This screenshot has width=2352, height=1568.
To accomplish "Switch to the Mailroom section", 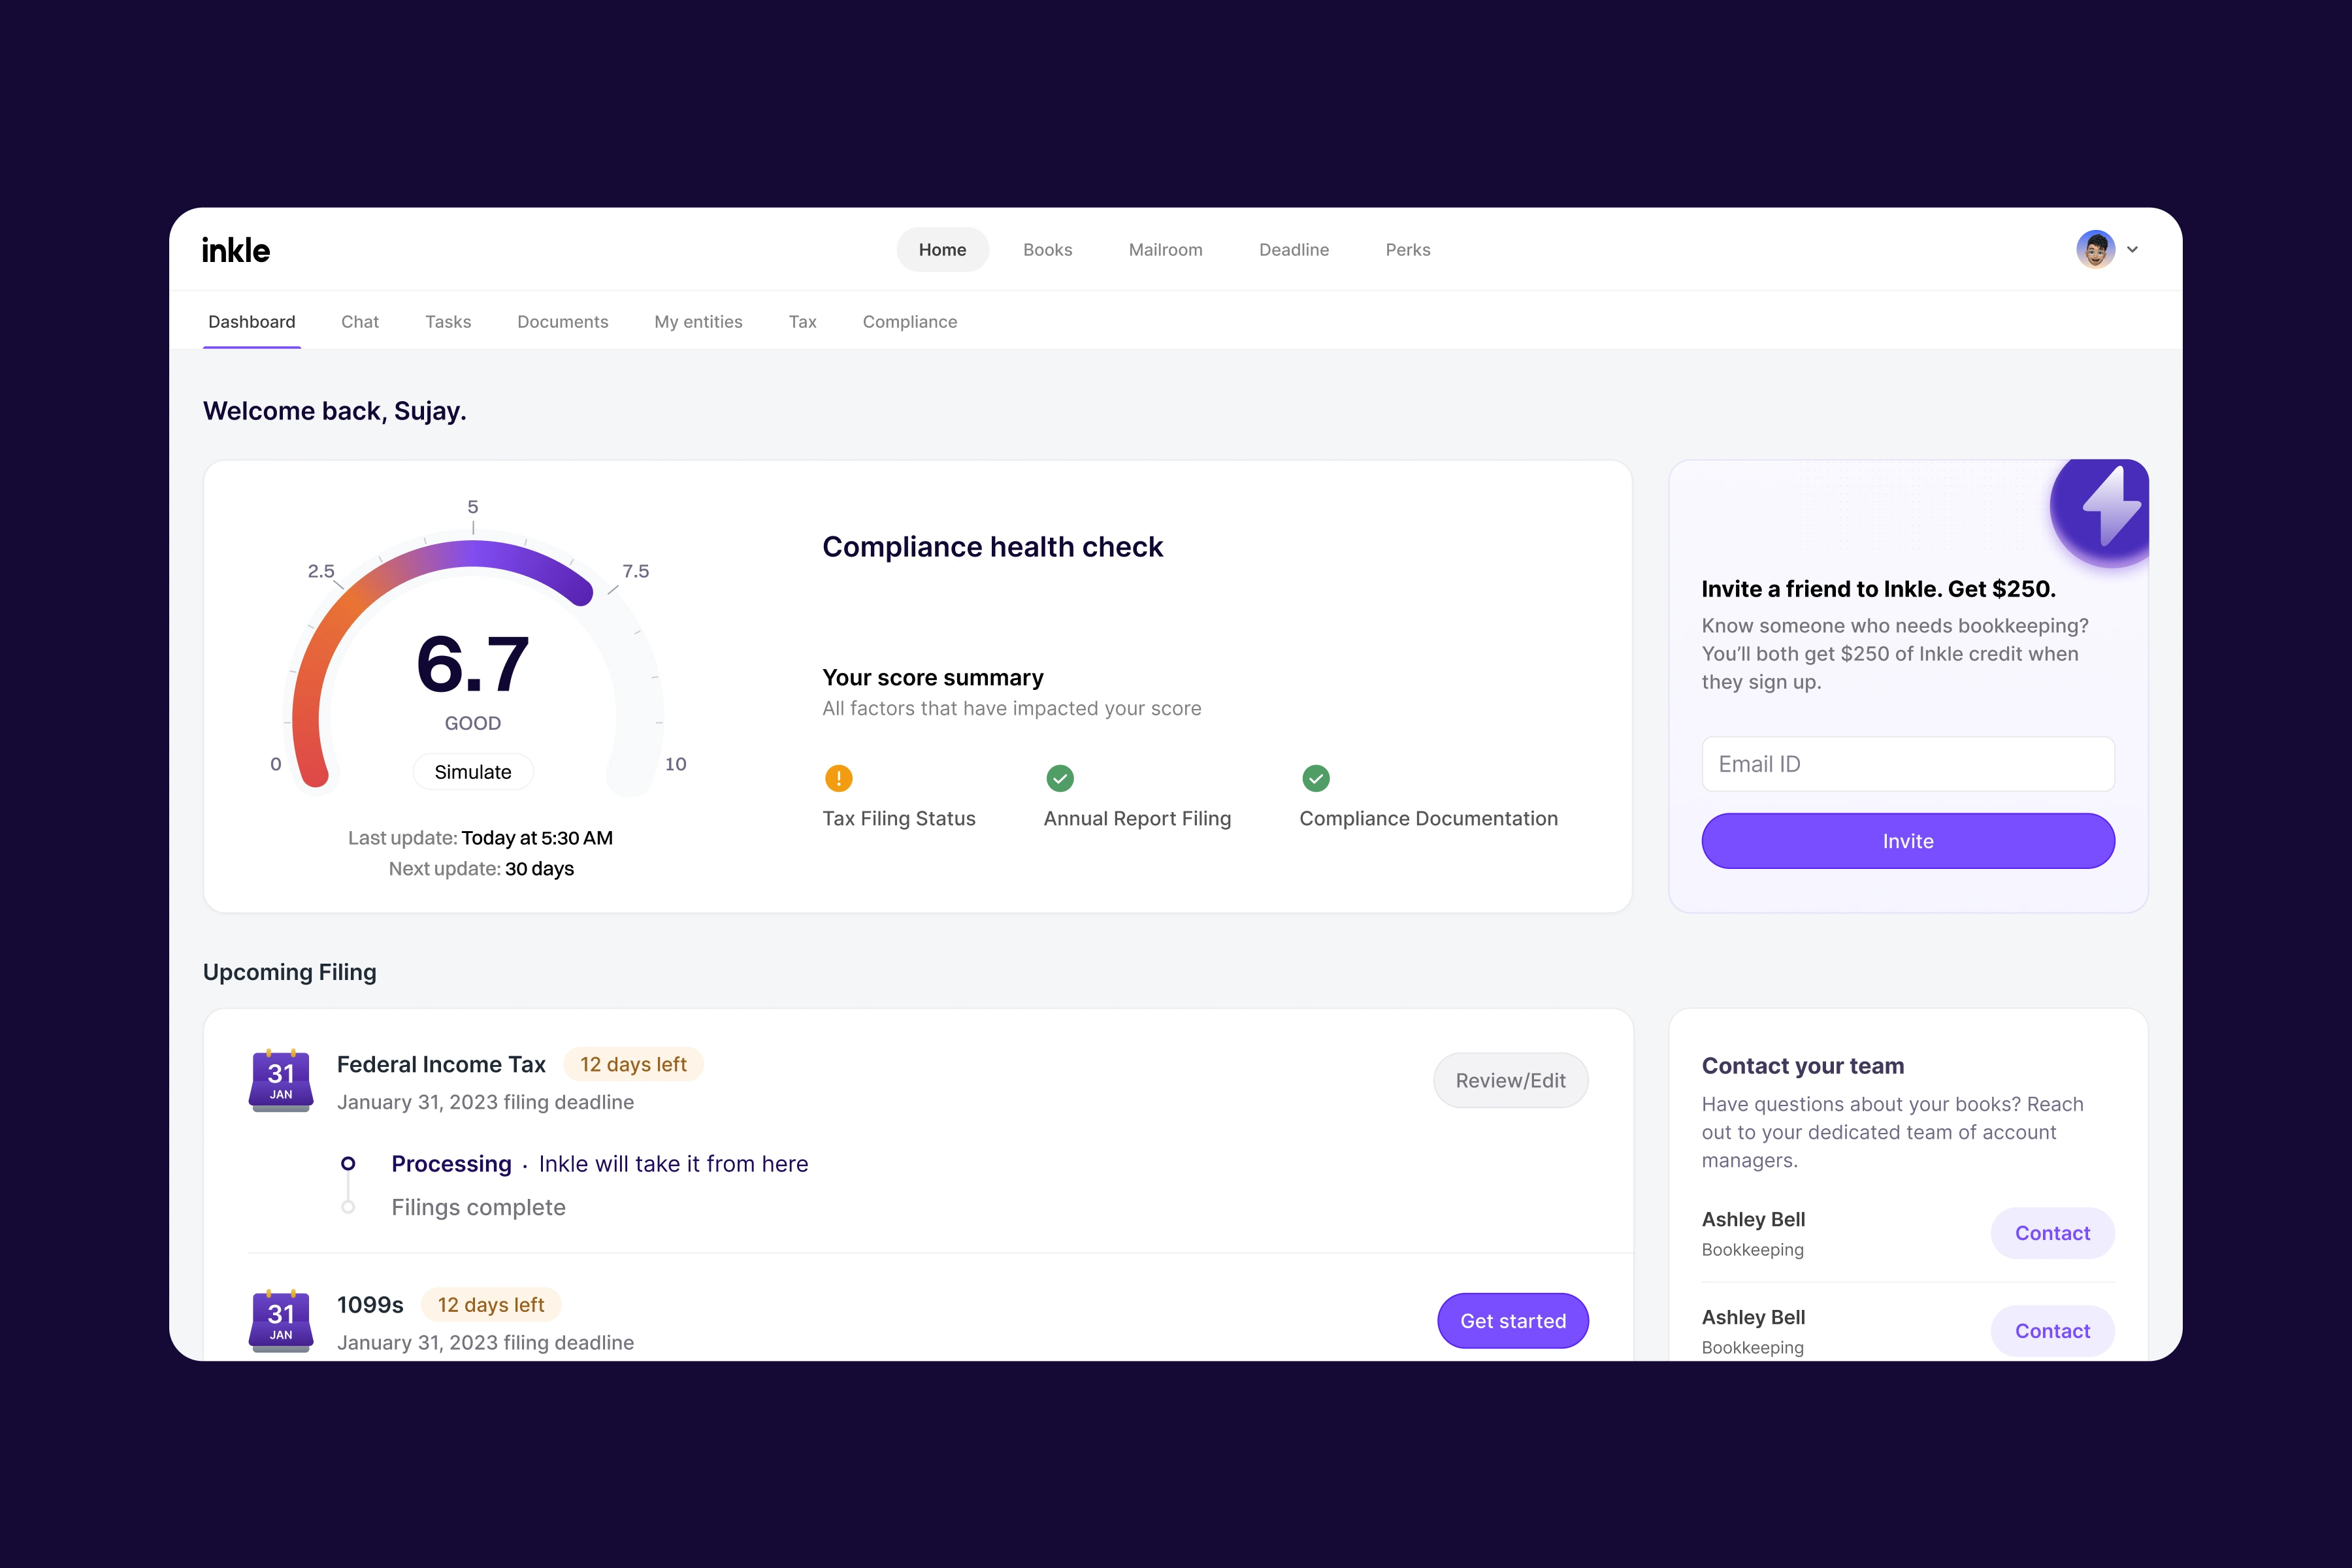I will (x=1165, y=250).
